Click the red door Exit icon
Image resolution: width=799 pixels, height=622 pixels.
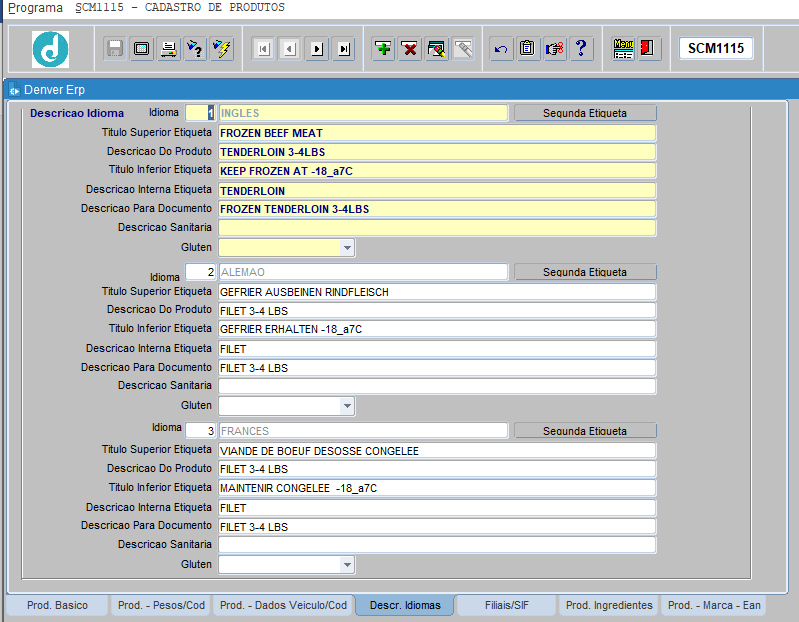tap(647, 49)
